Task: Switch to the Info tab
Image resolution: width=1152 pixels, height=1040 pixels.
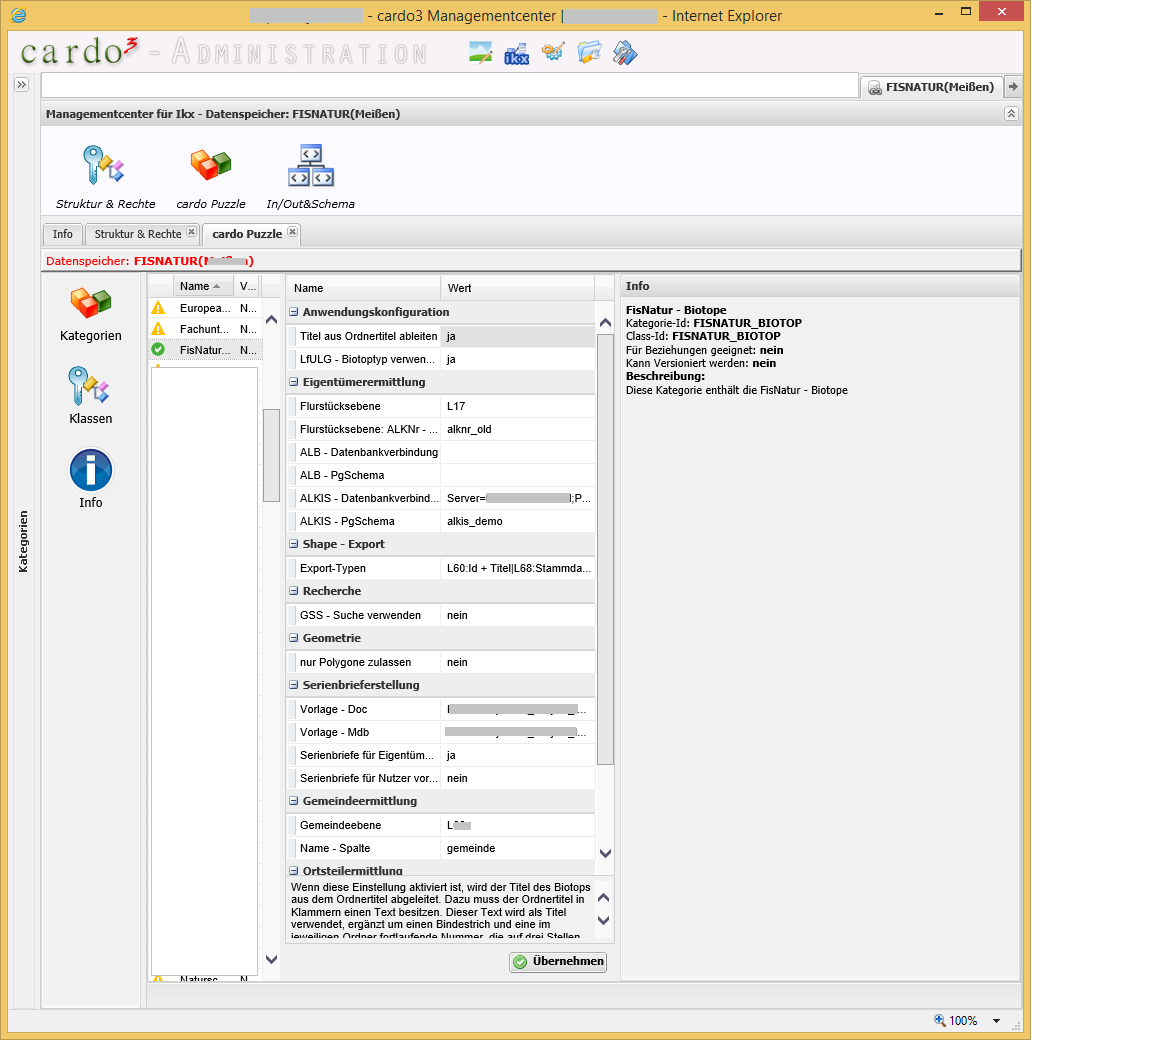Action: coord(63,234)
